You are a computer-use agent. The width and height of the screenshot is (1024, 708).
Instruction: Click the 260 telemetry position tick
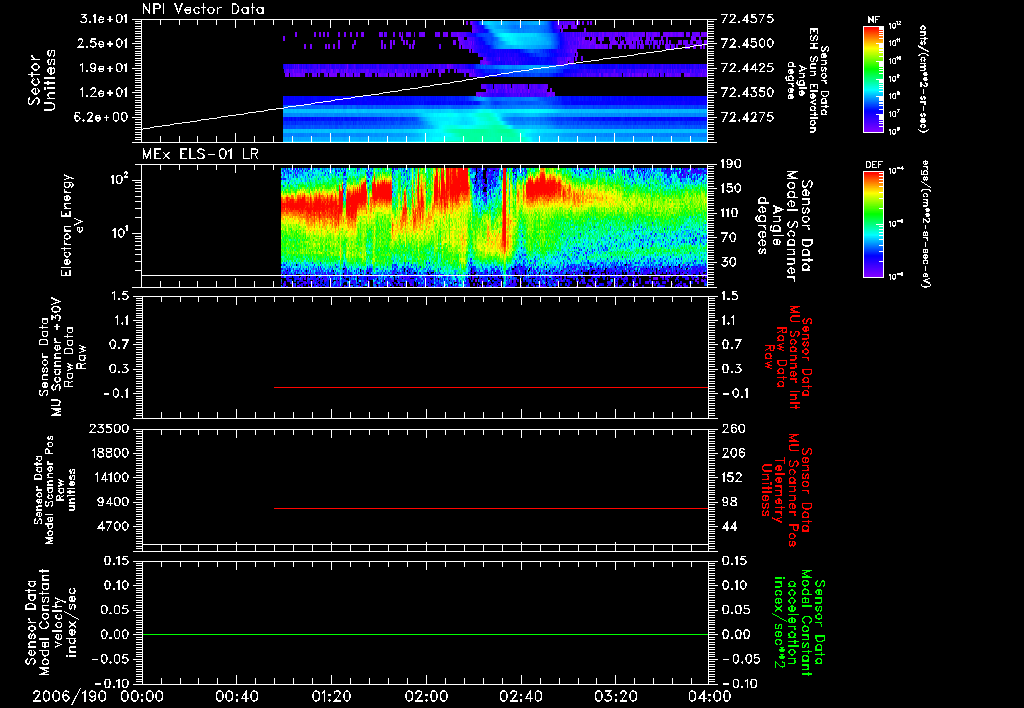pos(732,429)
